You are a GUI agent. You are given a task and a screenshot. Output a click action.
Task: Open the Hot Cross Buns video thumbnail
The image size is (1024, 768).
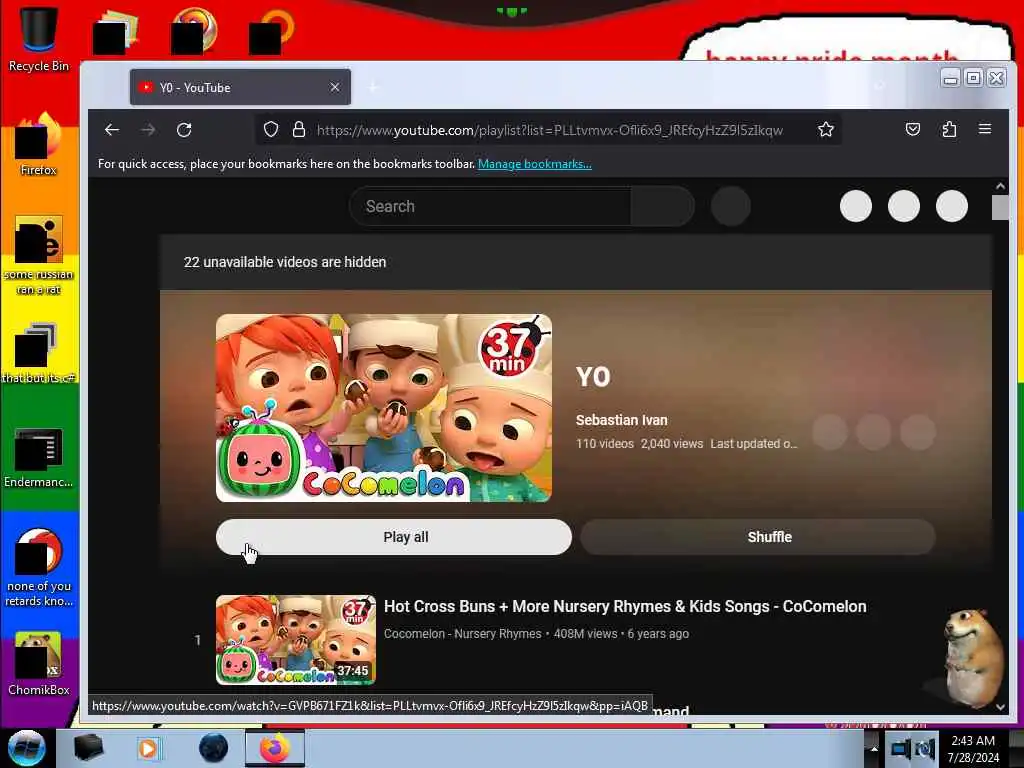coord(296,640)
